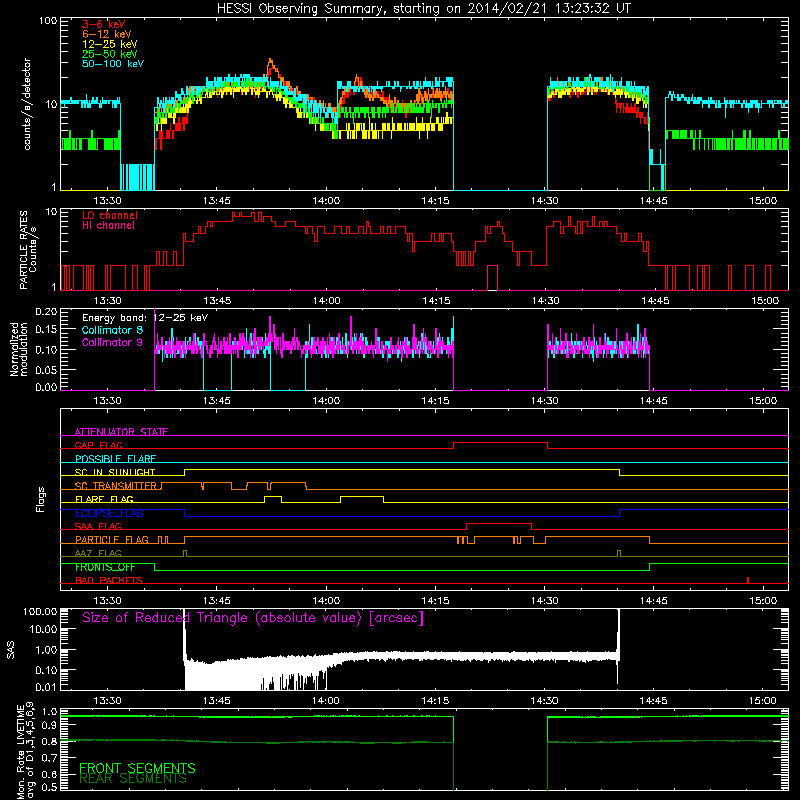
Task: Click "100.00" on the SAS y-axis
Action: tap(40, 611)
